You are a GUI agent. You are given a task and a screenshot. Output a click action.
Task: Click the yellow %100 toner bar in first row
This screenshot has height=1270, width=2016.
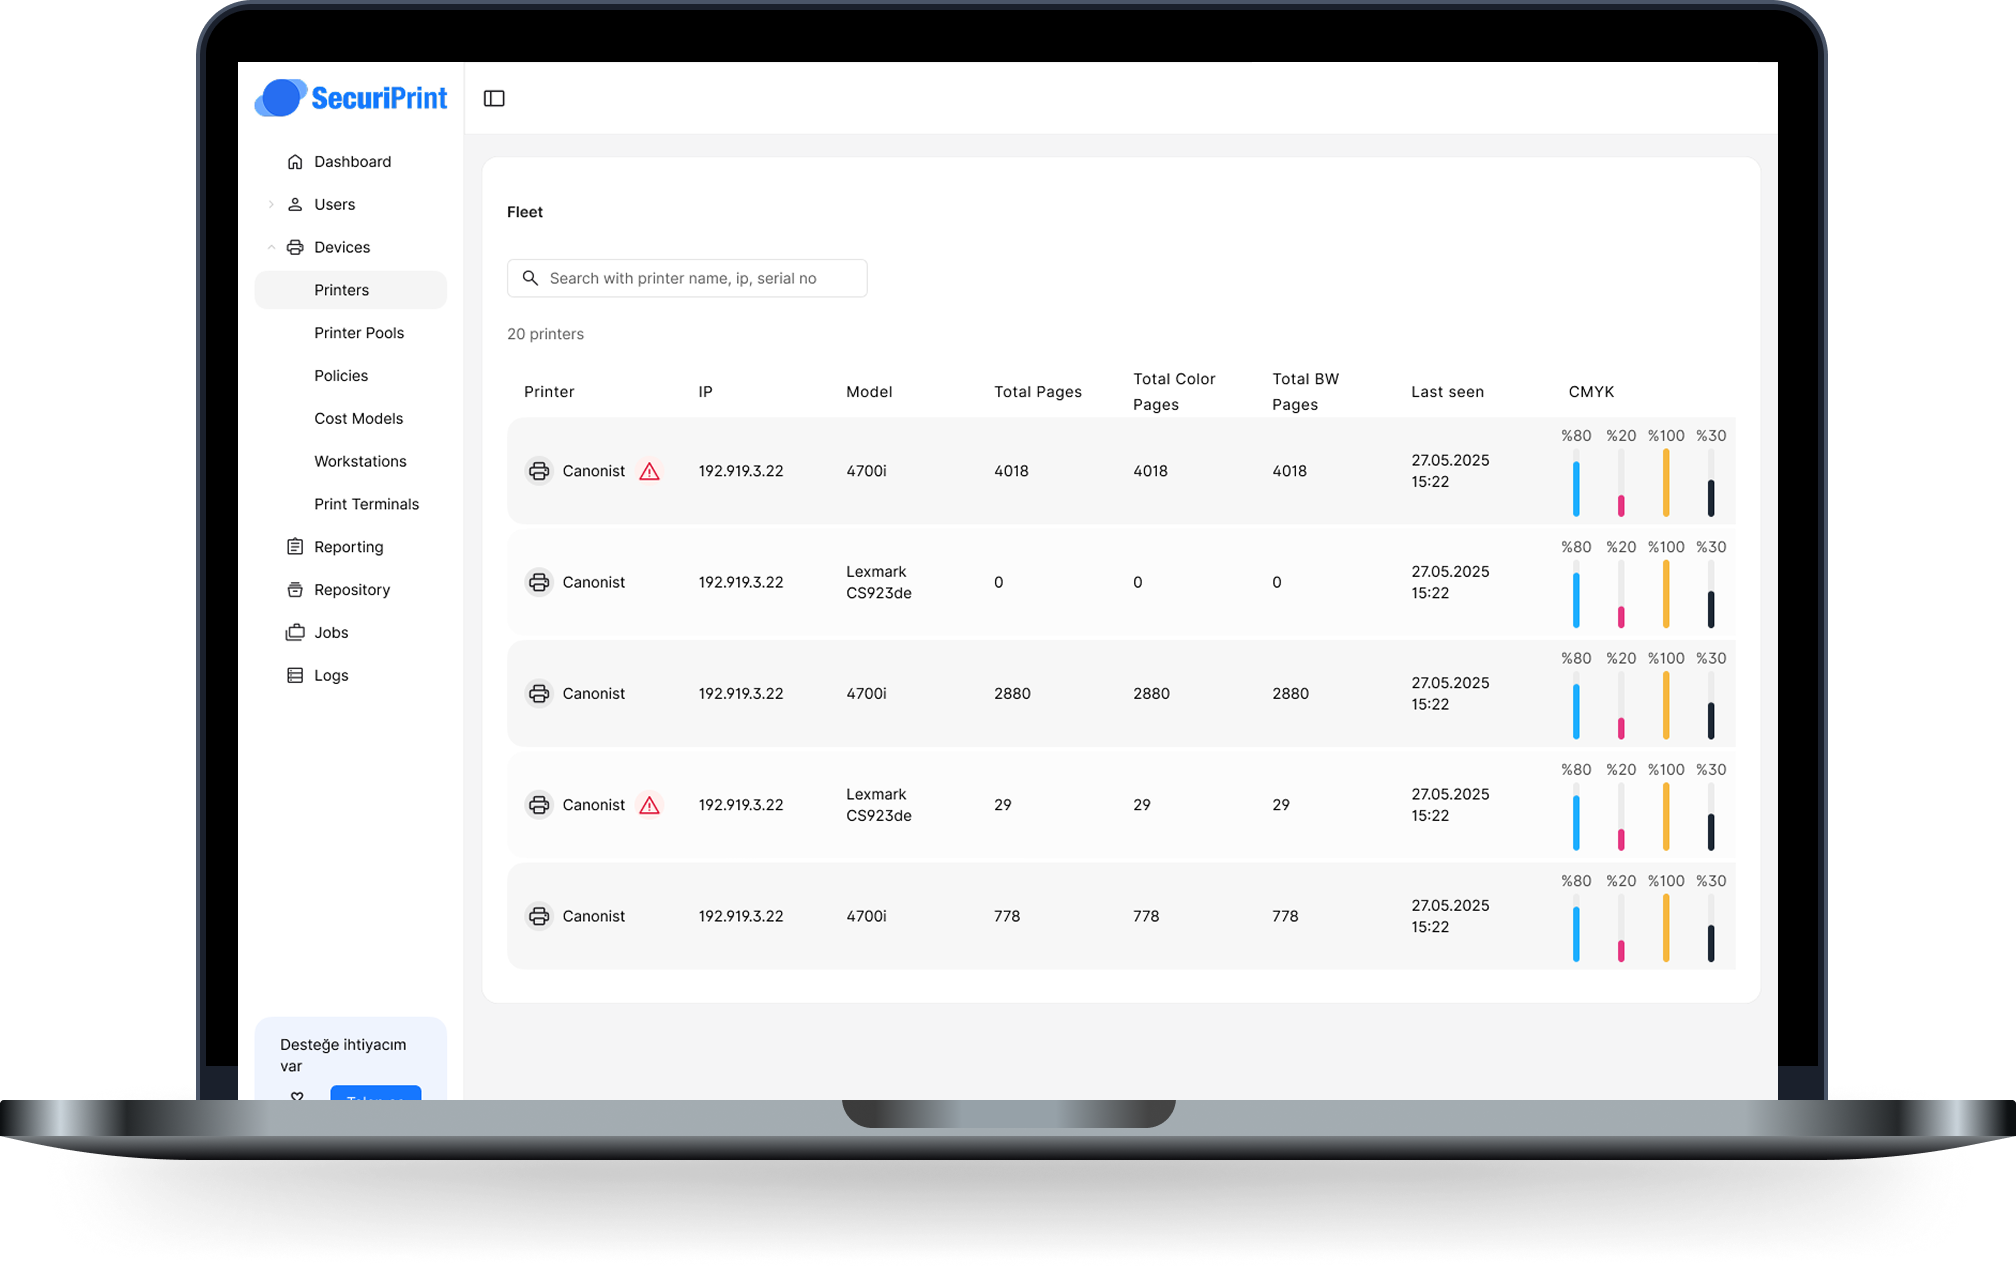click(x=1665, y=483)
